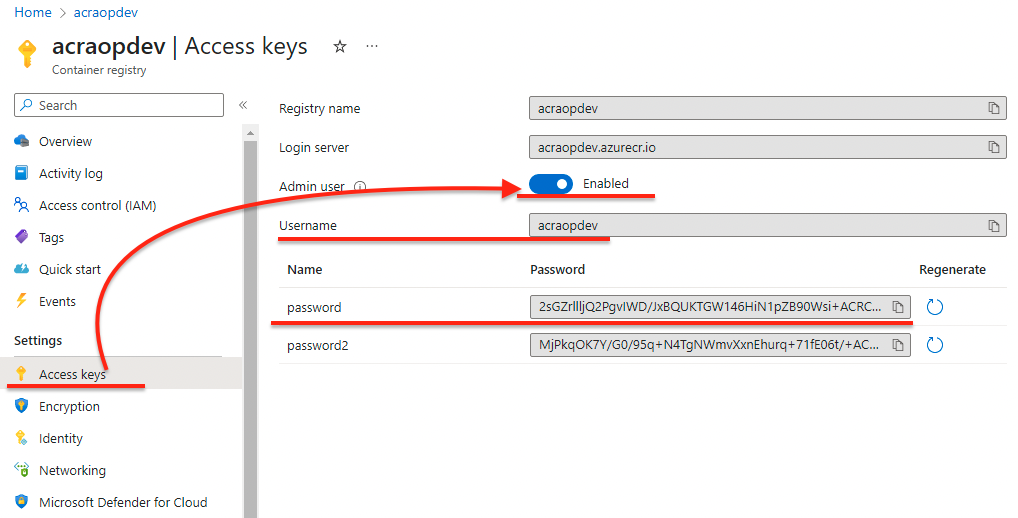
Task: Focus the sidebar Search box
Action: point(119,105)
